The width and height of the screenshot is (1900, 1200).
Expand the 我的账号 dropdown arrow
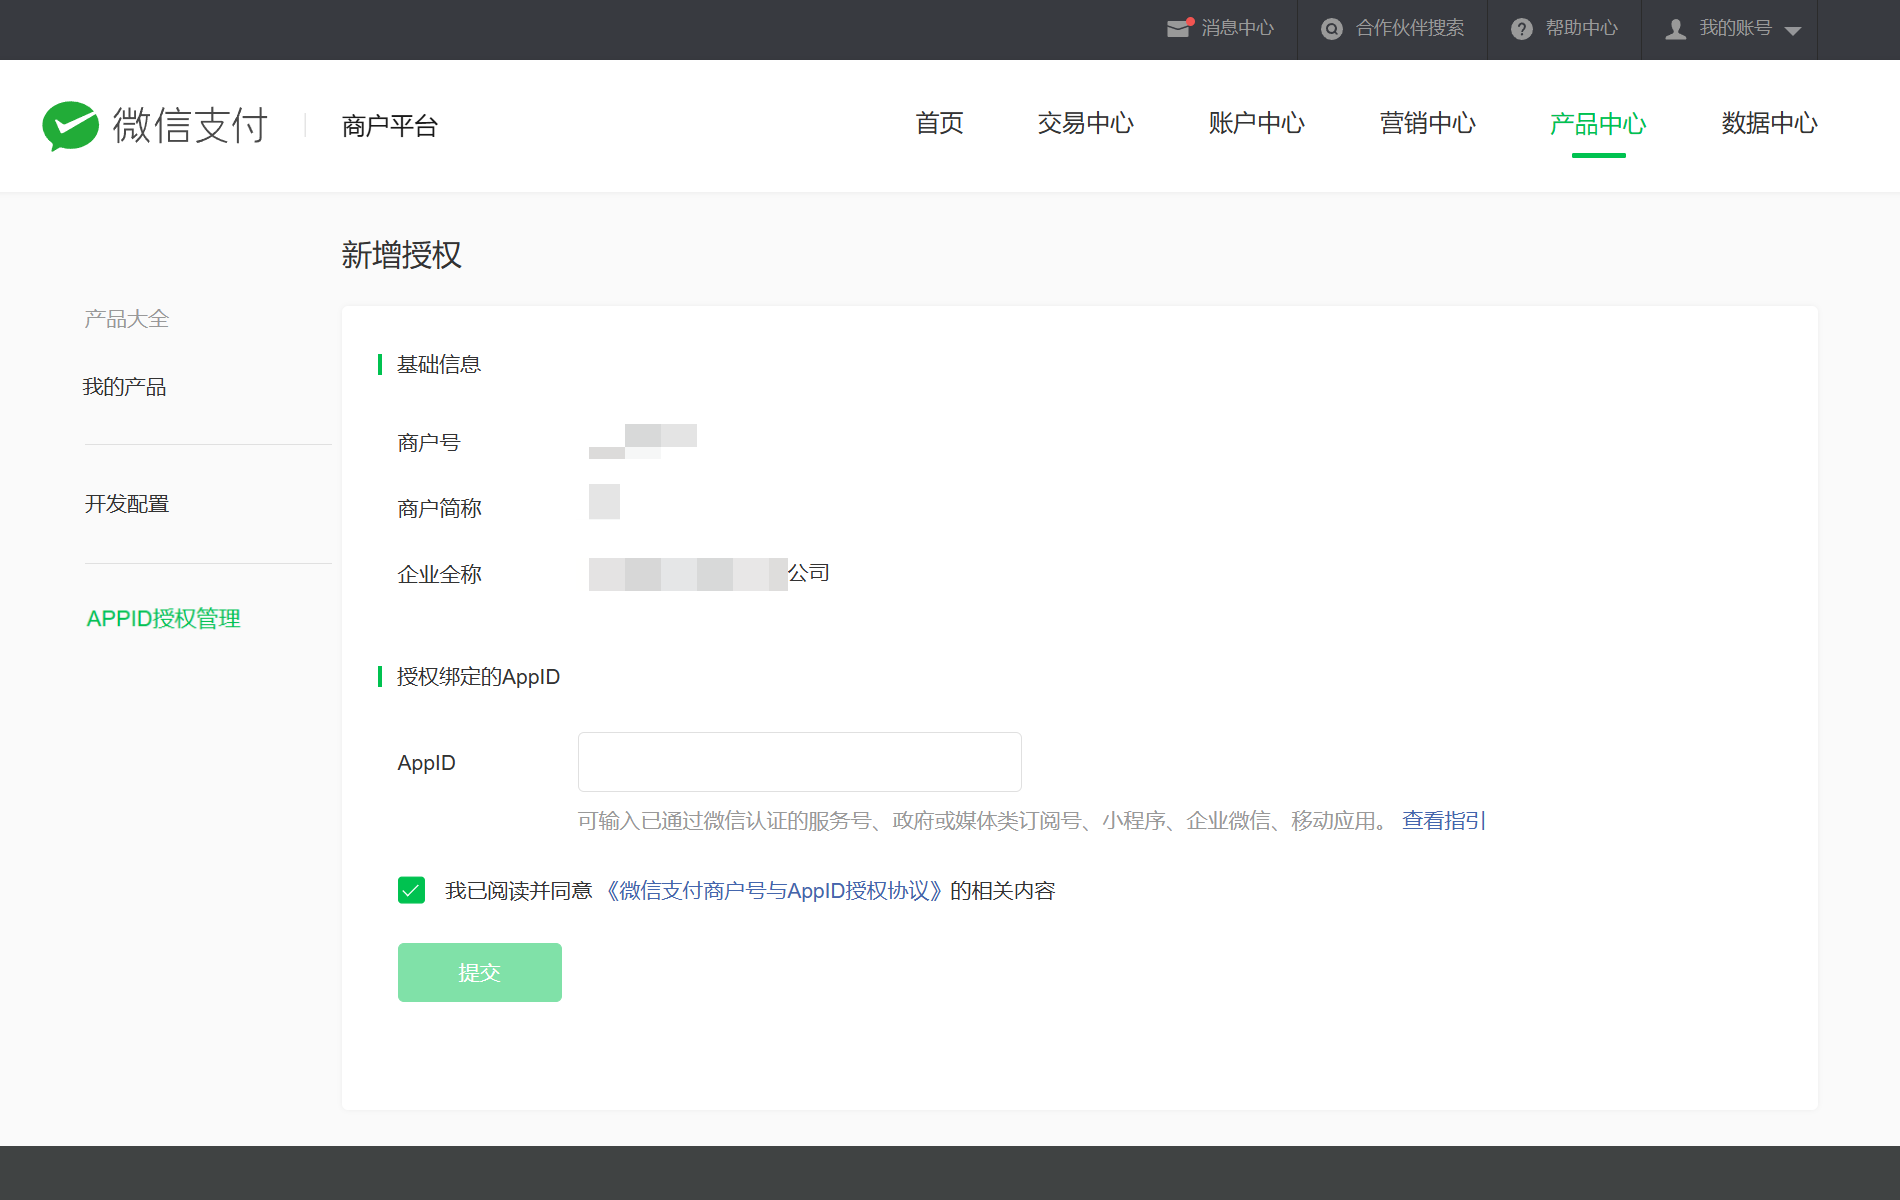pos(1793,31)
